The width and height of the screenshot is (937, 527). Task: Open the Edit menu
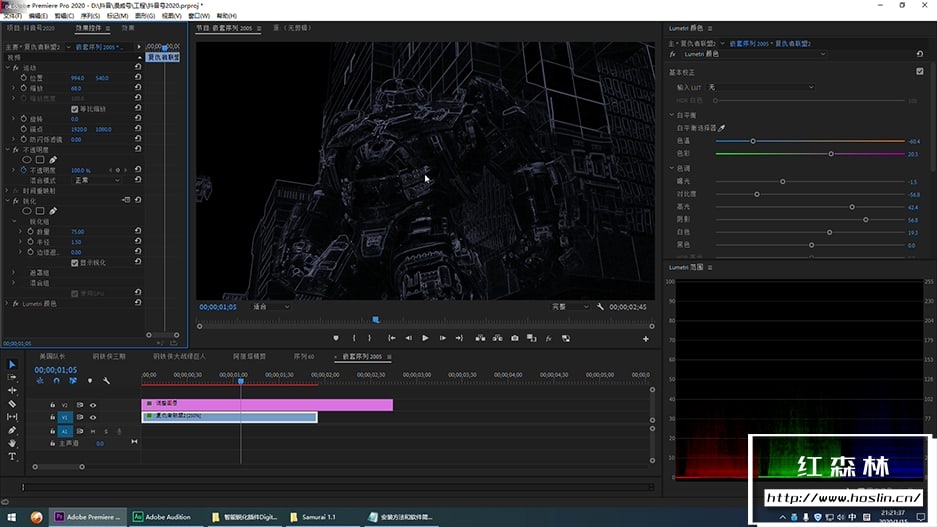(x=38, y=16)
